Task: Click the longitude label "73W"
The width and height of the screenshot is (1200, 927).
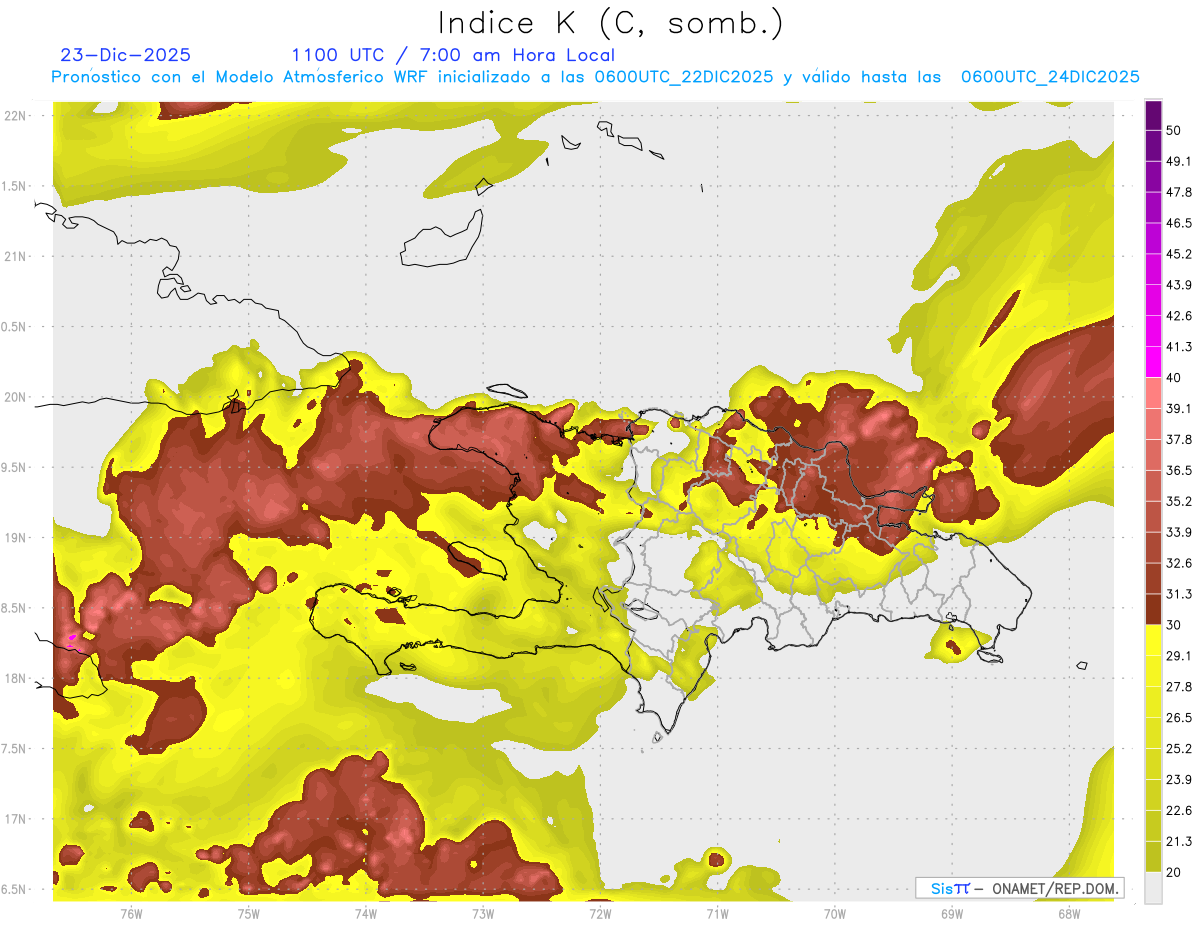Action: coord(483,914)
